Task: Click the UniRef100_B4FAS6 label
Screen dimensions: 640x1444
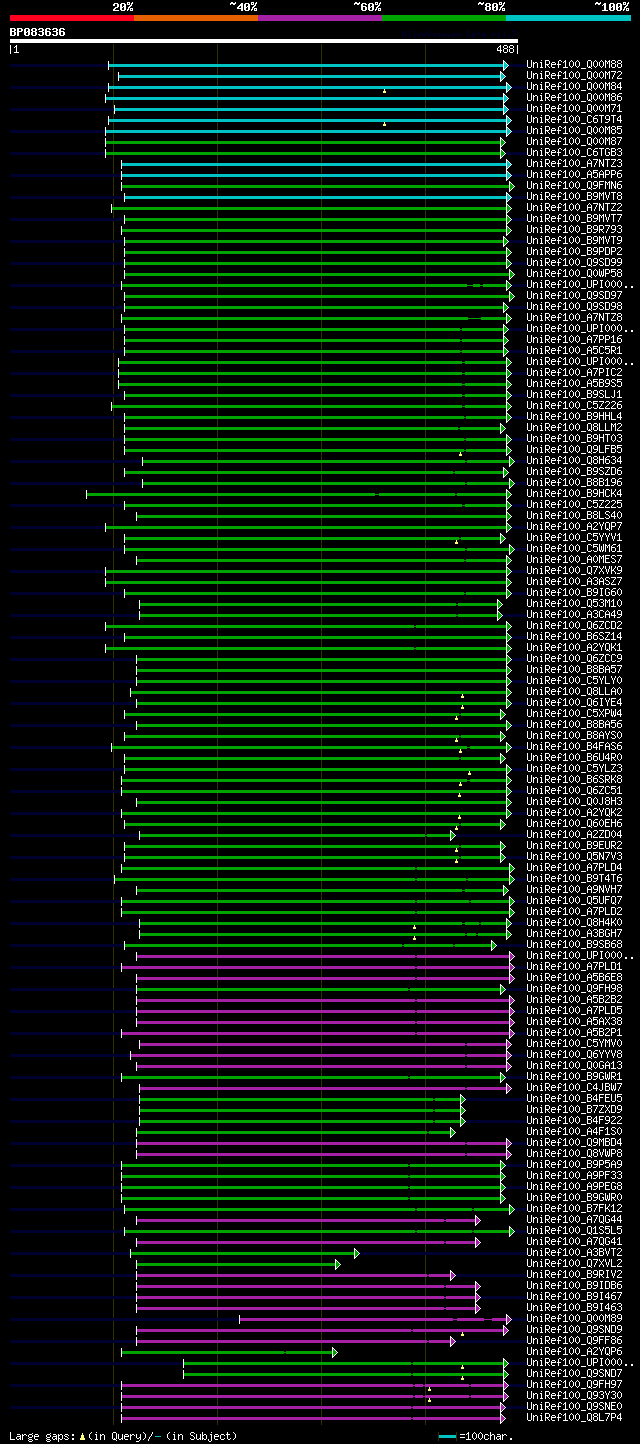Action: [574, 746]
